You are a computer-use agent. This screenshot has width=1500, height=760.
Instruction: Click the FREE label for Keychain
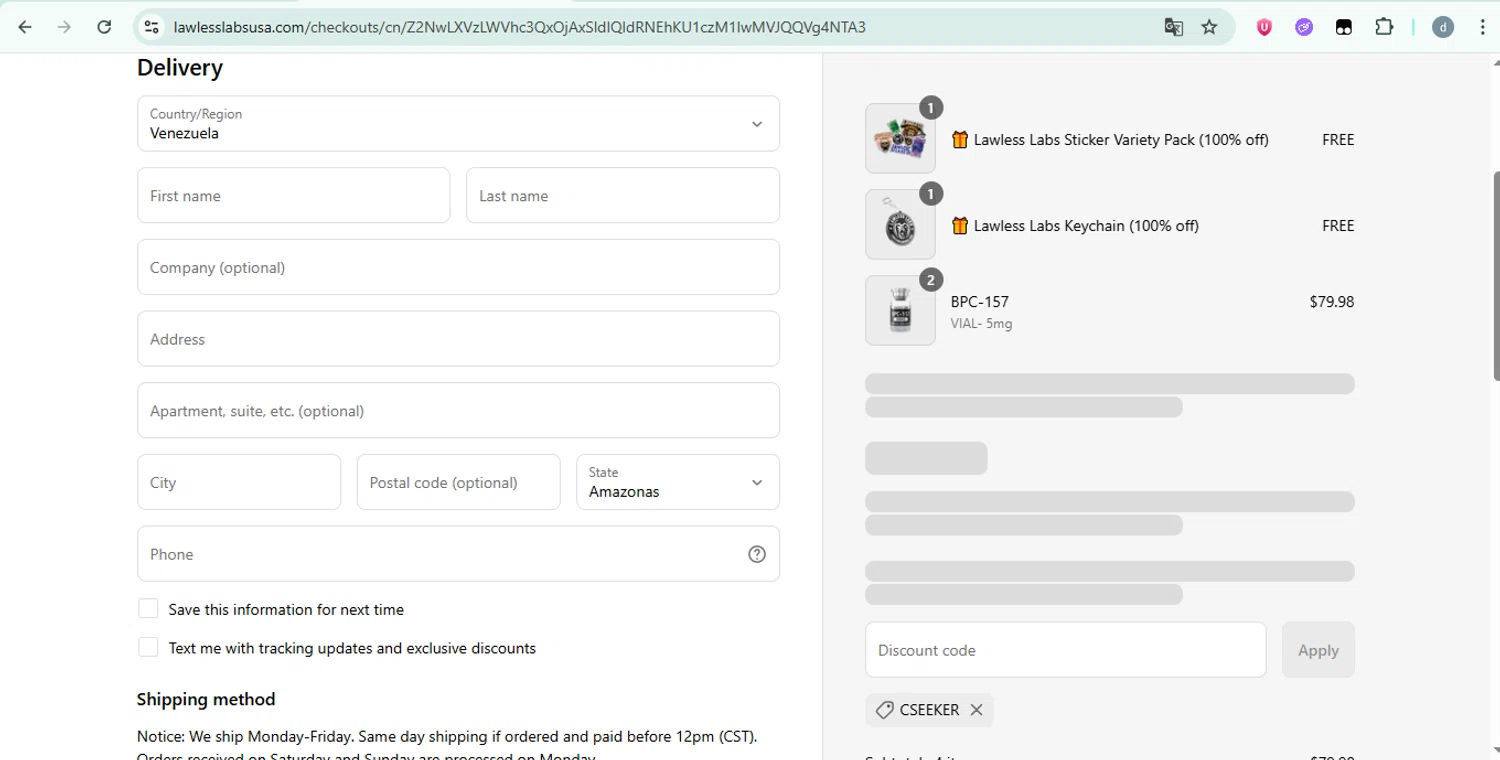pyautogui.click(x=1338, y=226)
